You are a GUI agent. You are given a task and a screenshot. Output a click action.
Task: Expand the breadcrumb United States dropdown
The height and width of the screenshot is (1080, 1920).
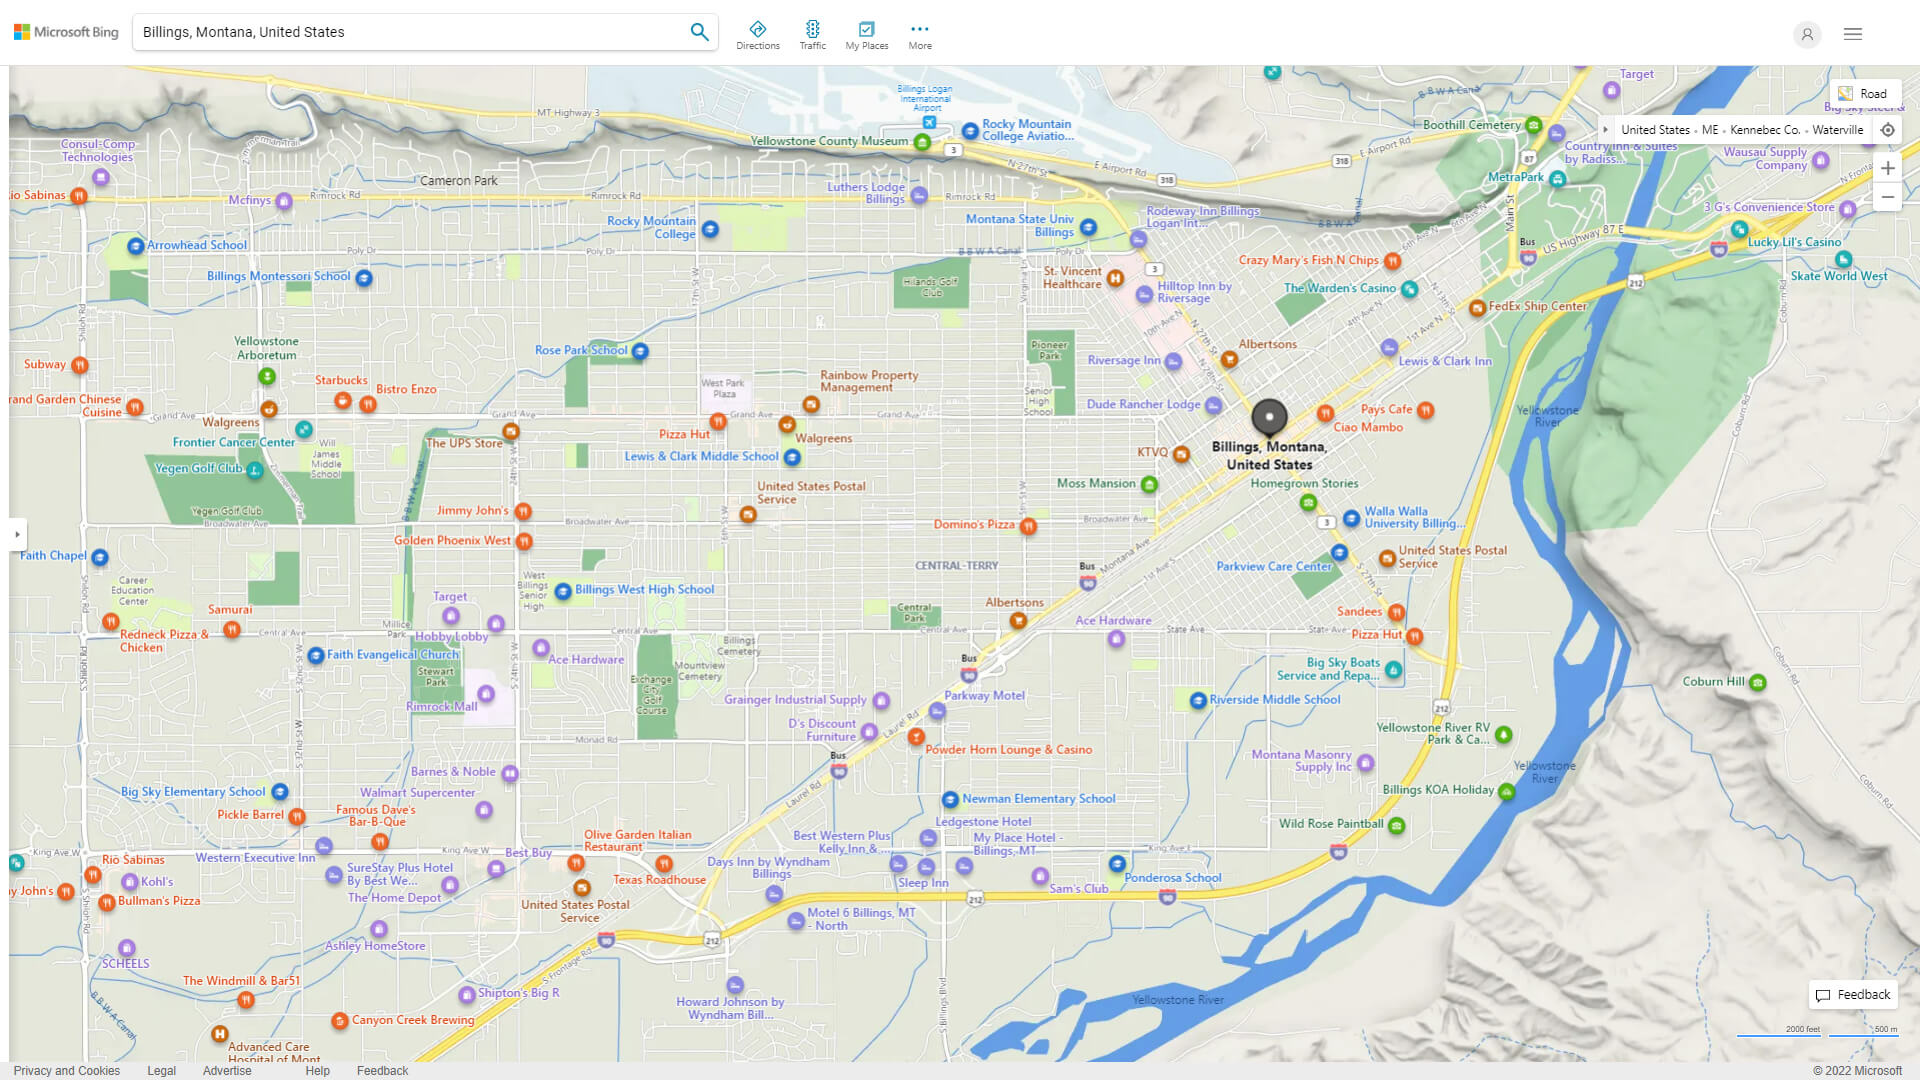click(x=1652, y=128)
